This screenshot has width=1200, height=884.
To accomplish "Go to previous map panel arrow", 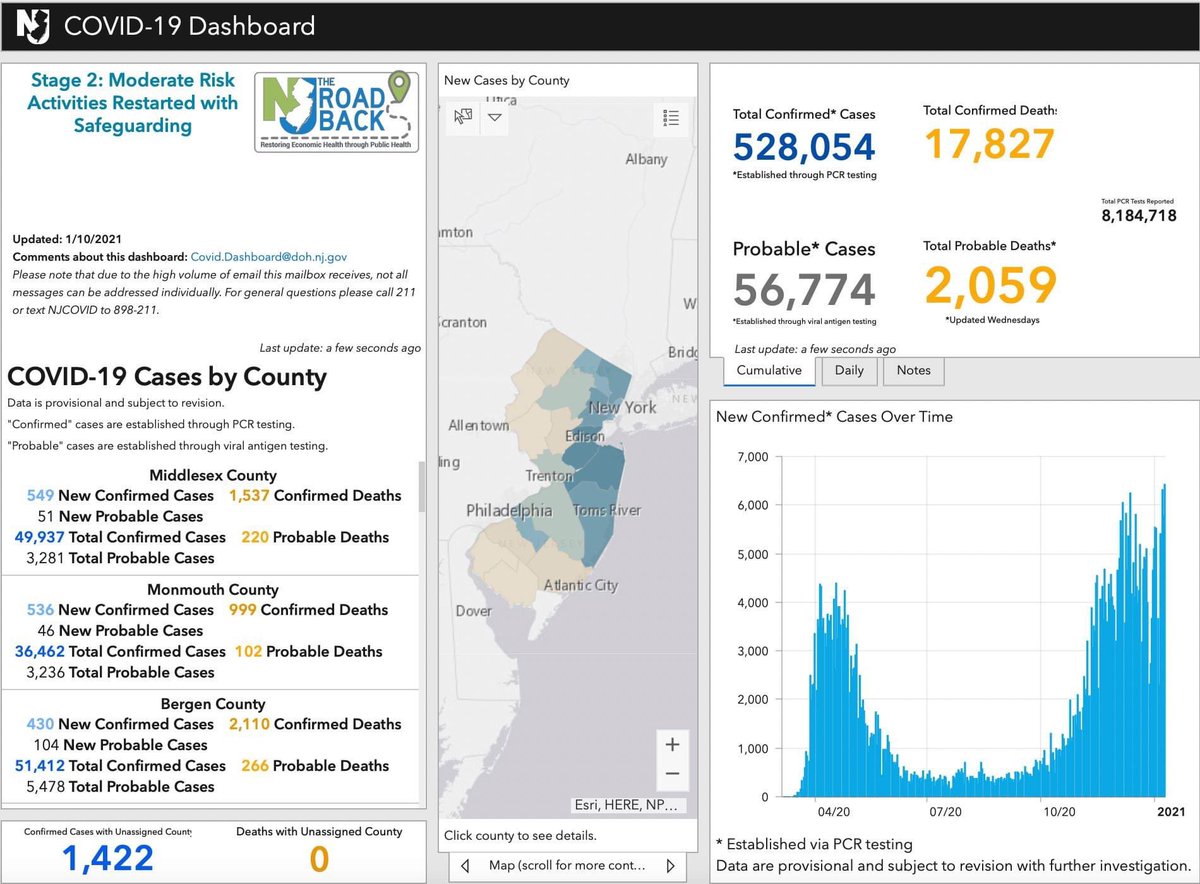I will click(x=465, y=865).
